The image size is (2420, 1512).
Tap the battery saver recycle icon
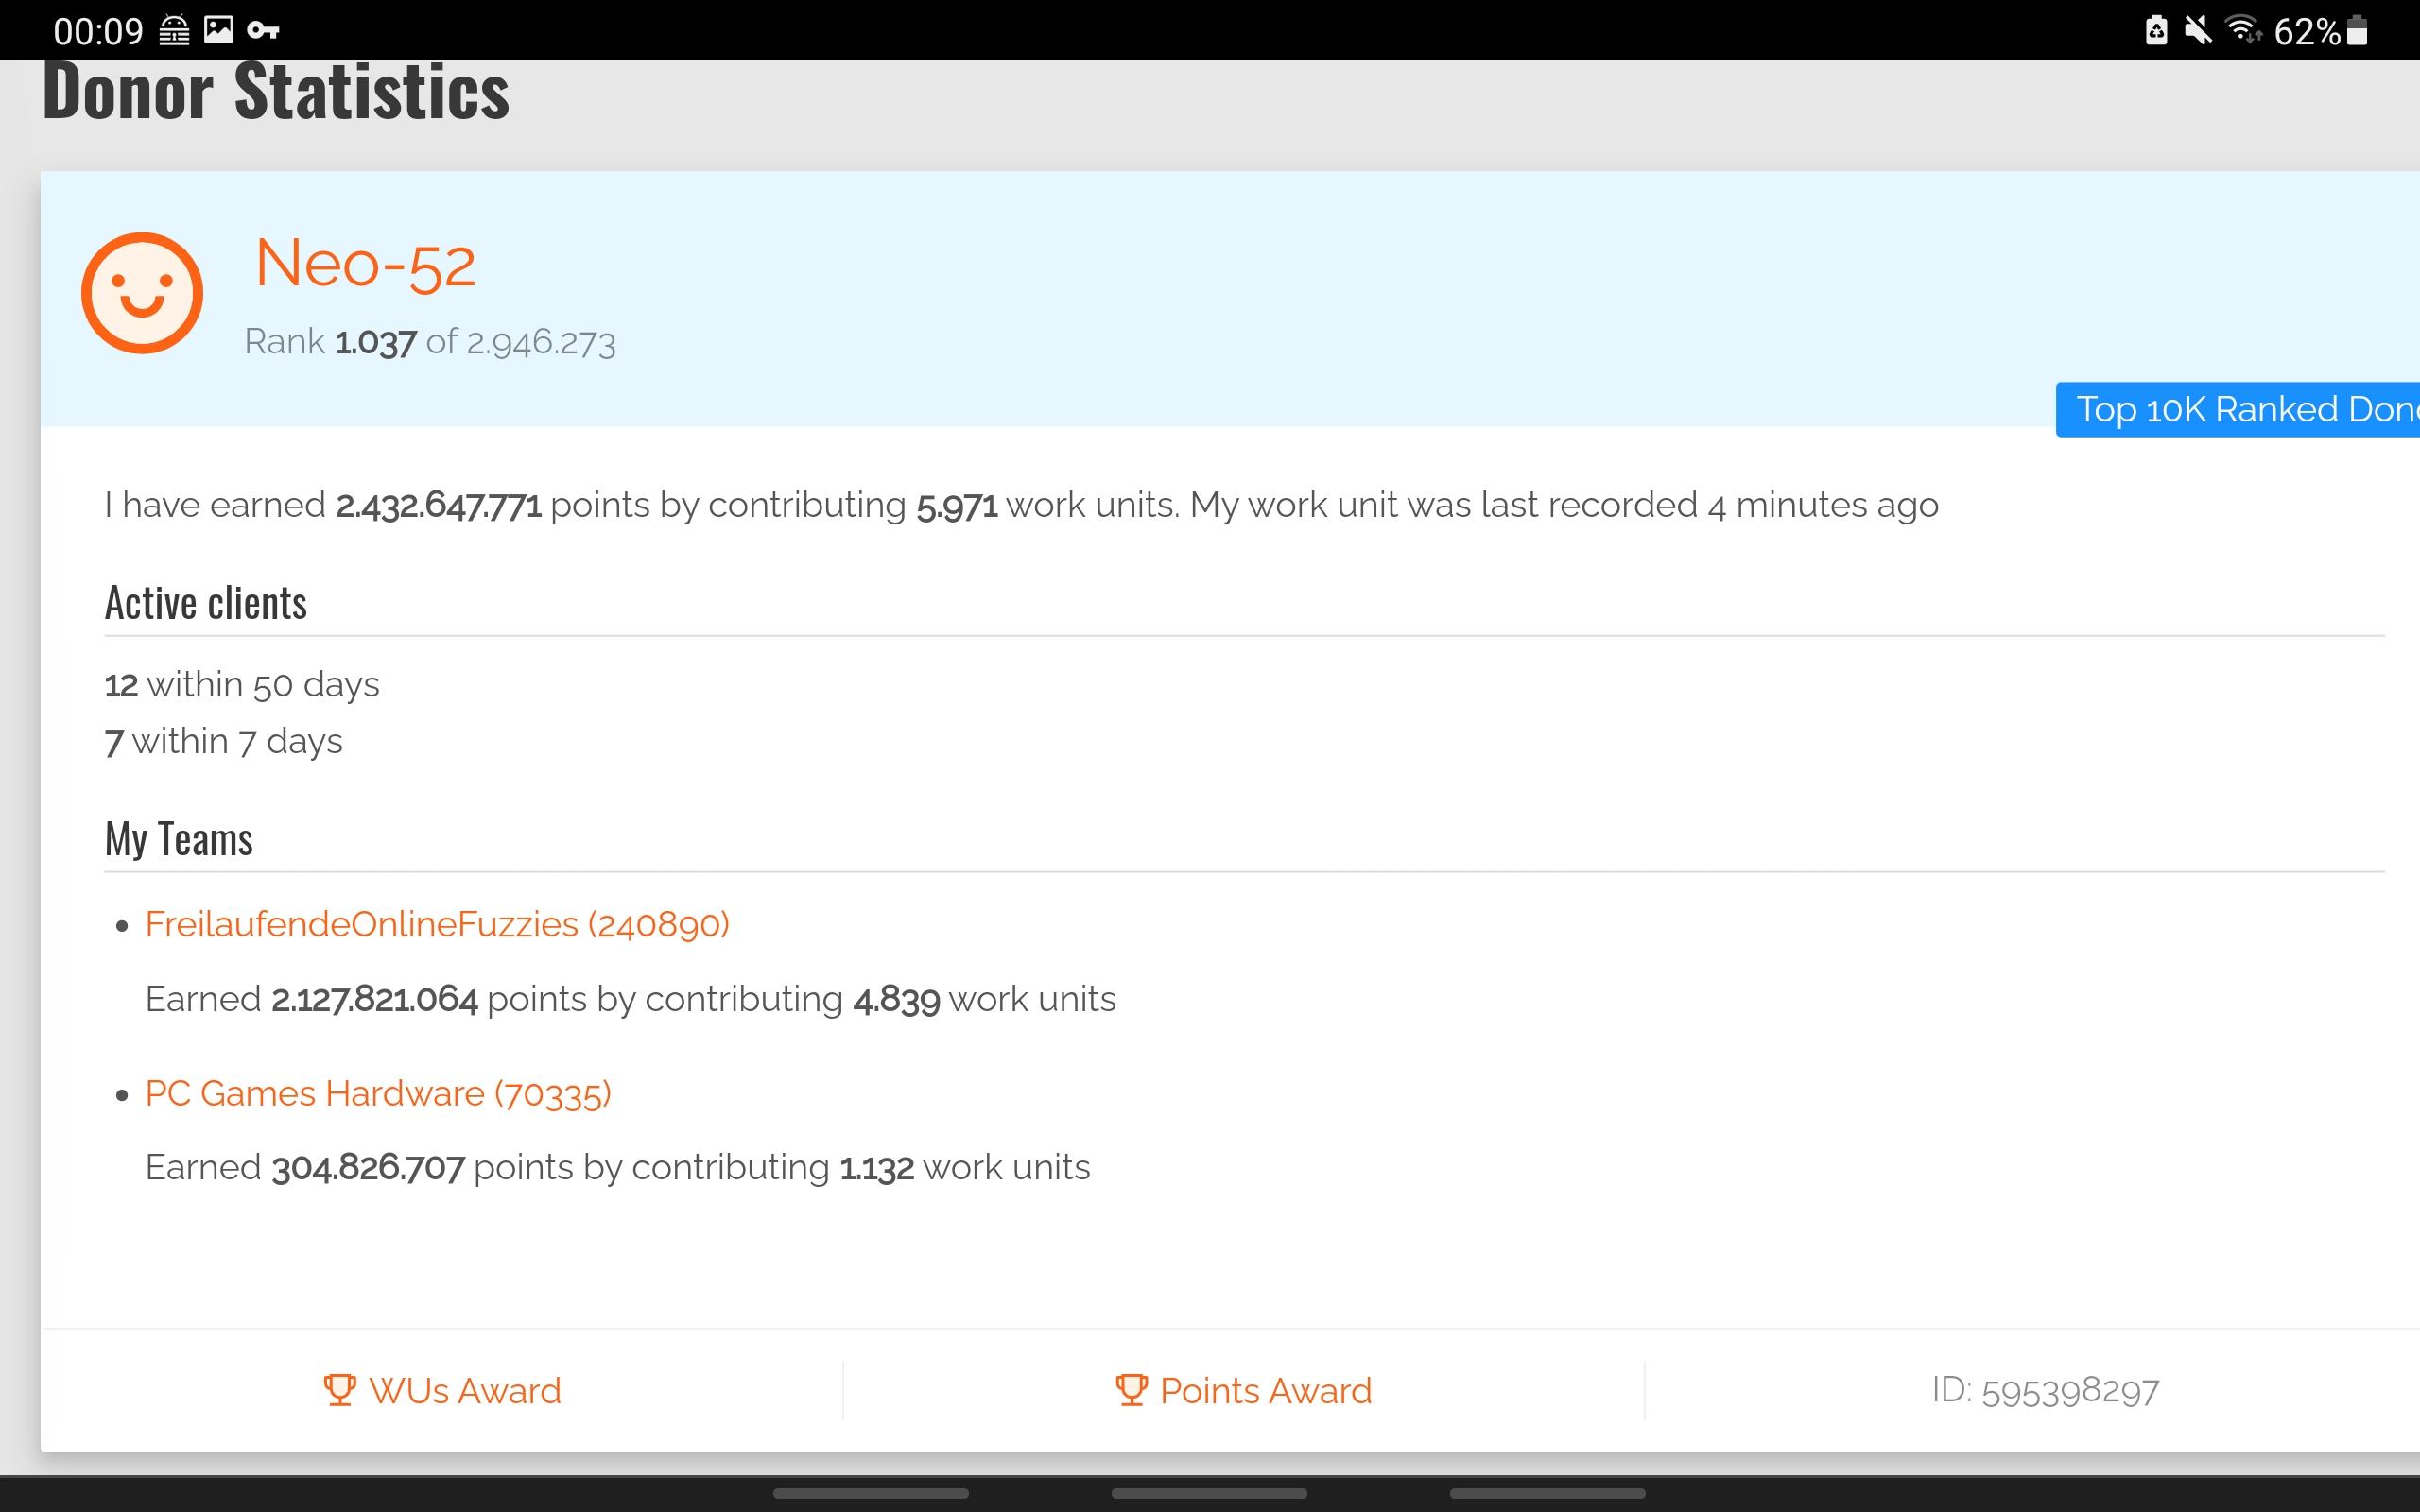point(2157,30)
